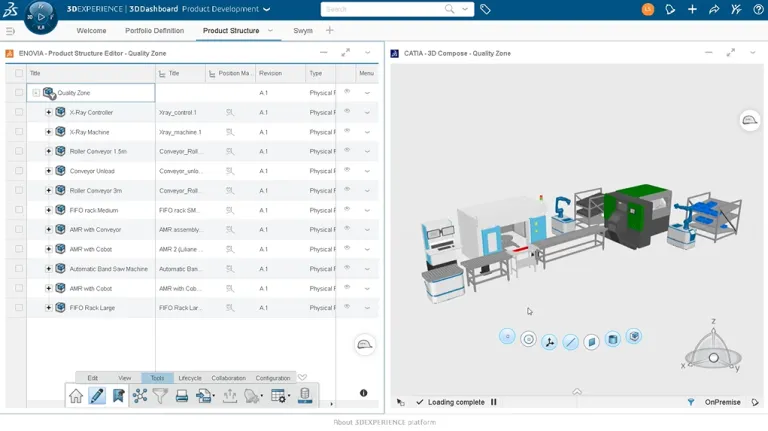Click the plus add icon in top bar
The width and height of the screenshot is (768, 431).
point(692,9)
